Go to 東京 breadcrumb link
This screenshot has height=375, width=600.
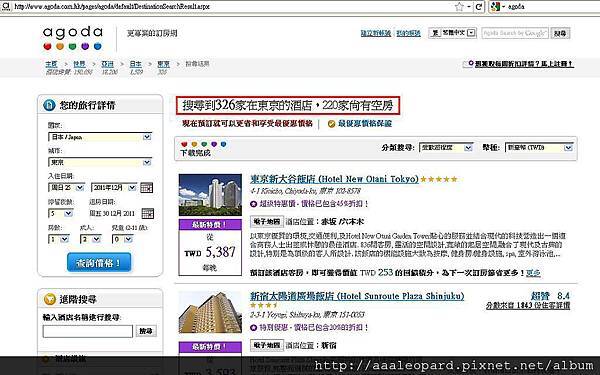pos(163,64)
